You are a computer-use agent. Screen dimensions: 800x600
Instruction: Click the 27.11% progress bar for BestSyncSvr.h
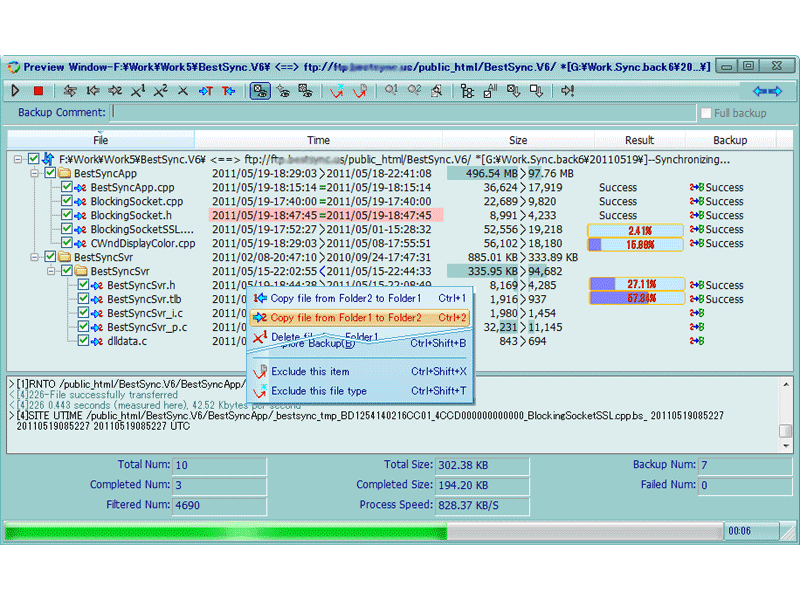(x=637, y=284)
